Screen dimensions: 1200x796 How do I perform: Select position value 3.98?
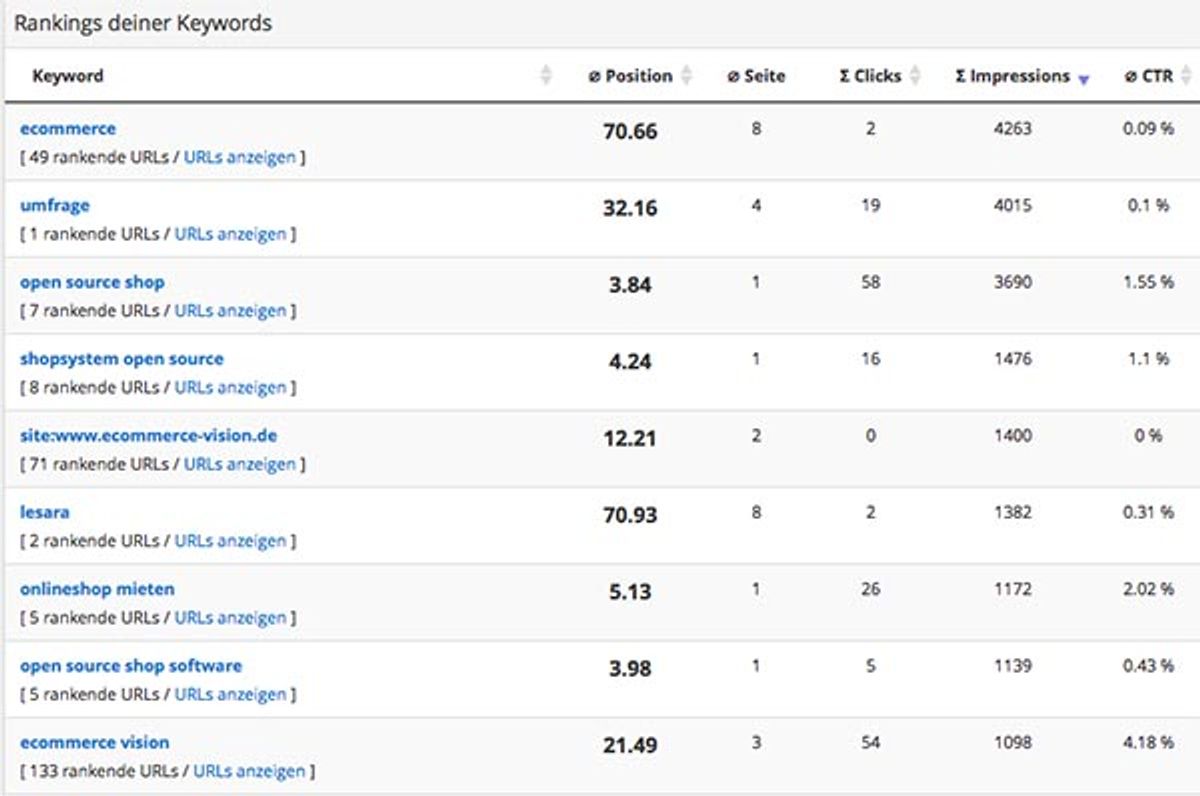click(x=630, y=668)
